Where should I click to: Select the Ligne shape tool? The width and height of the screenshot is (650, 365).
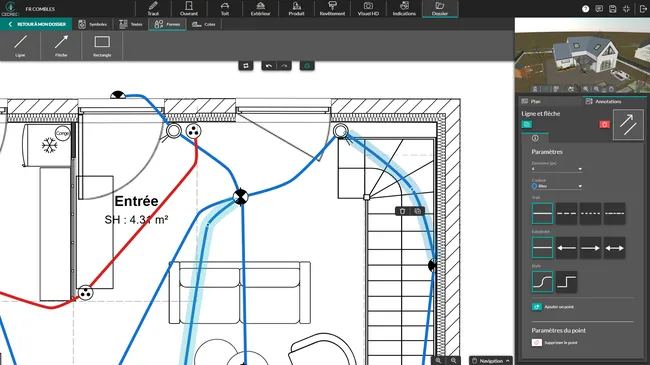point(20,46)
